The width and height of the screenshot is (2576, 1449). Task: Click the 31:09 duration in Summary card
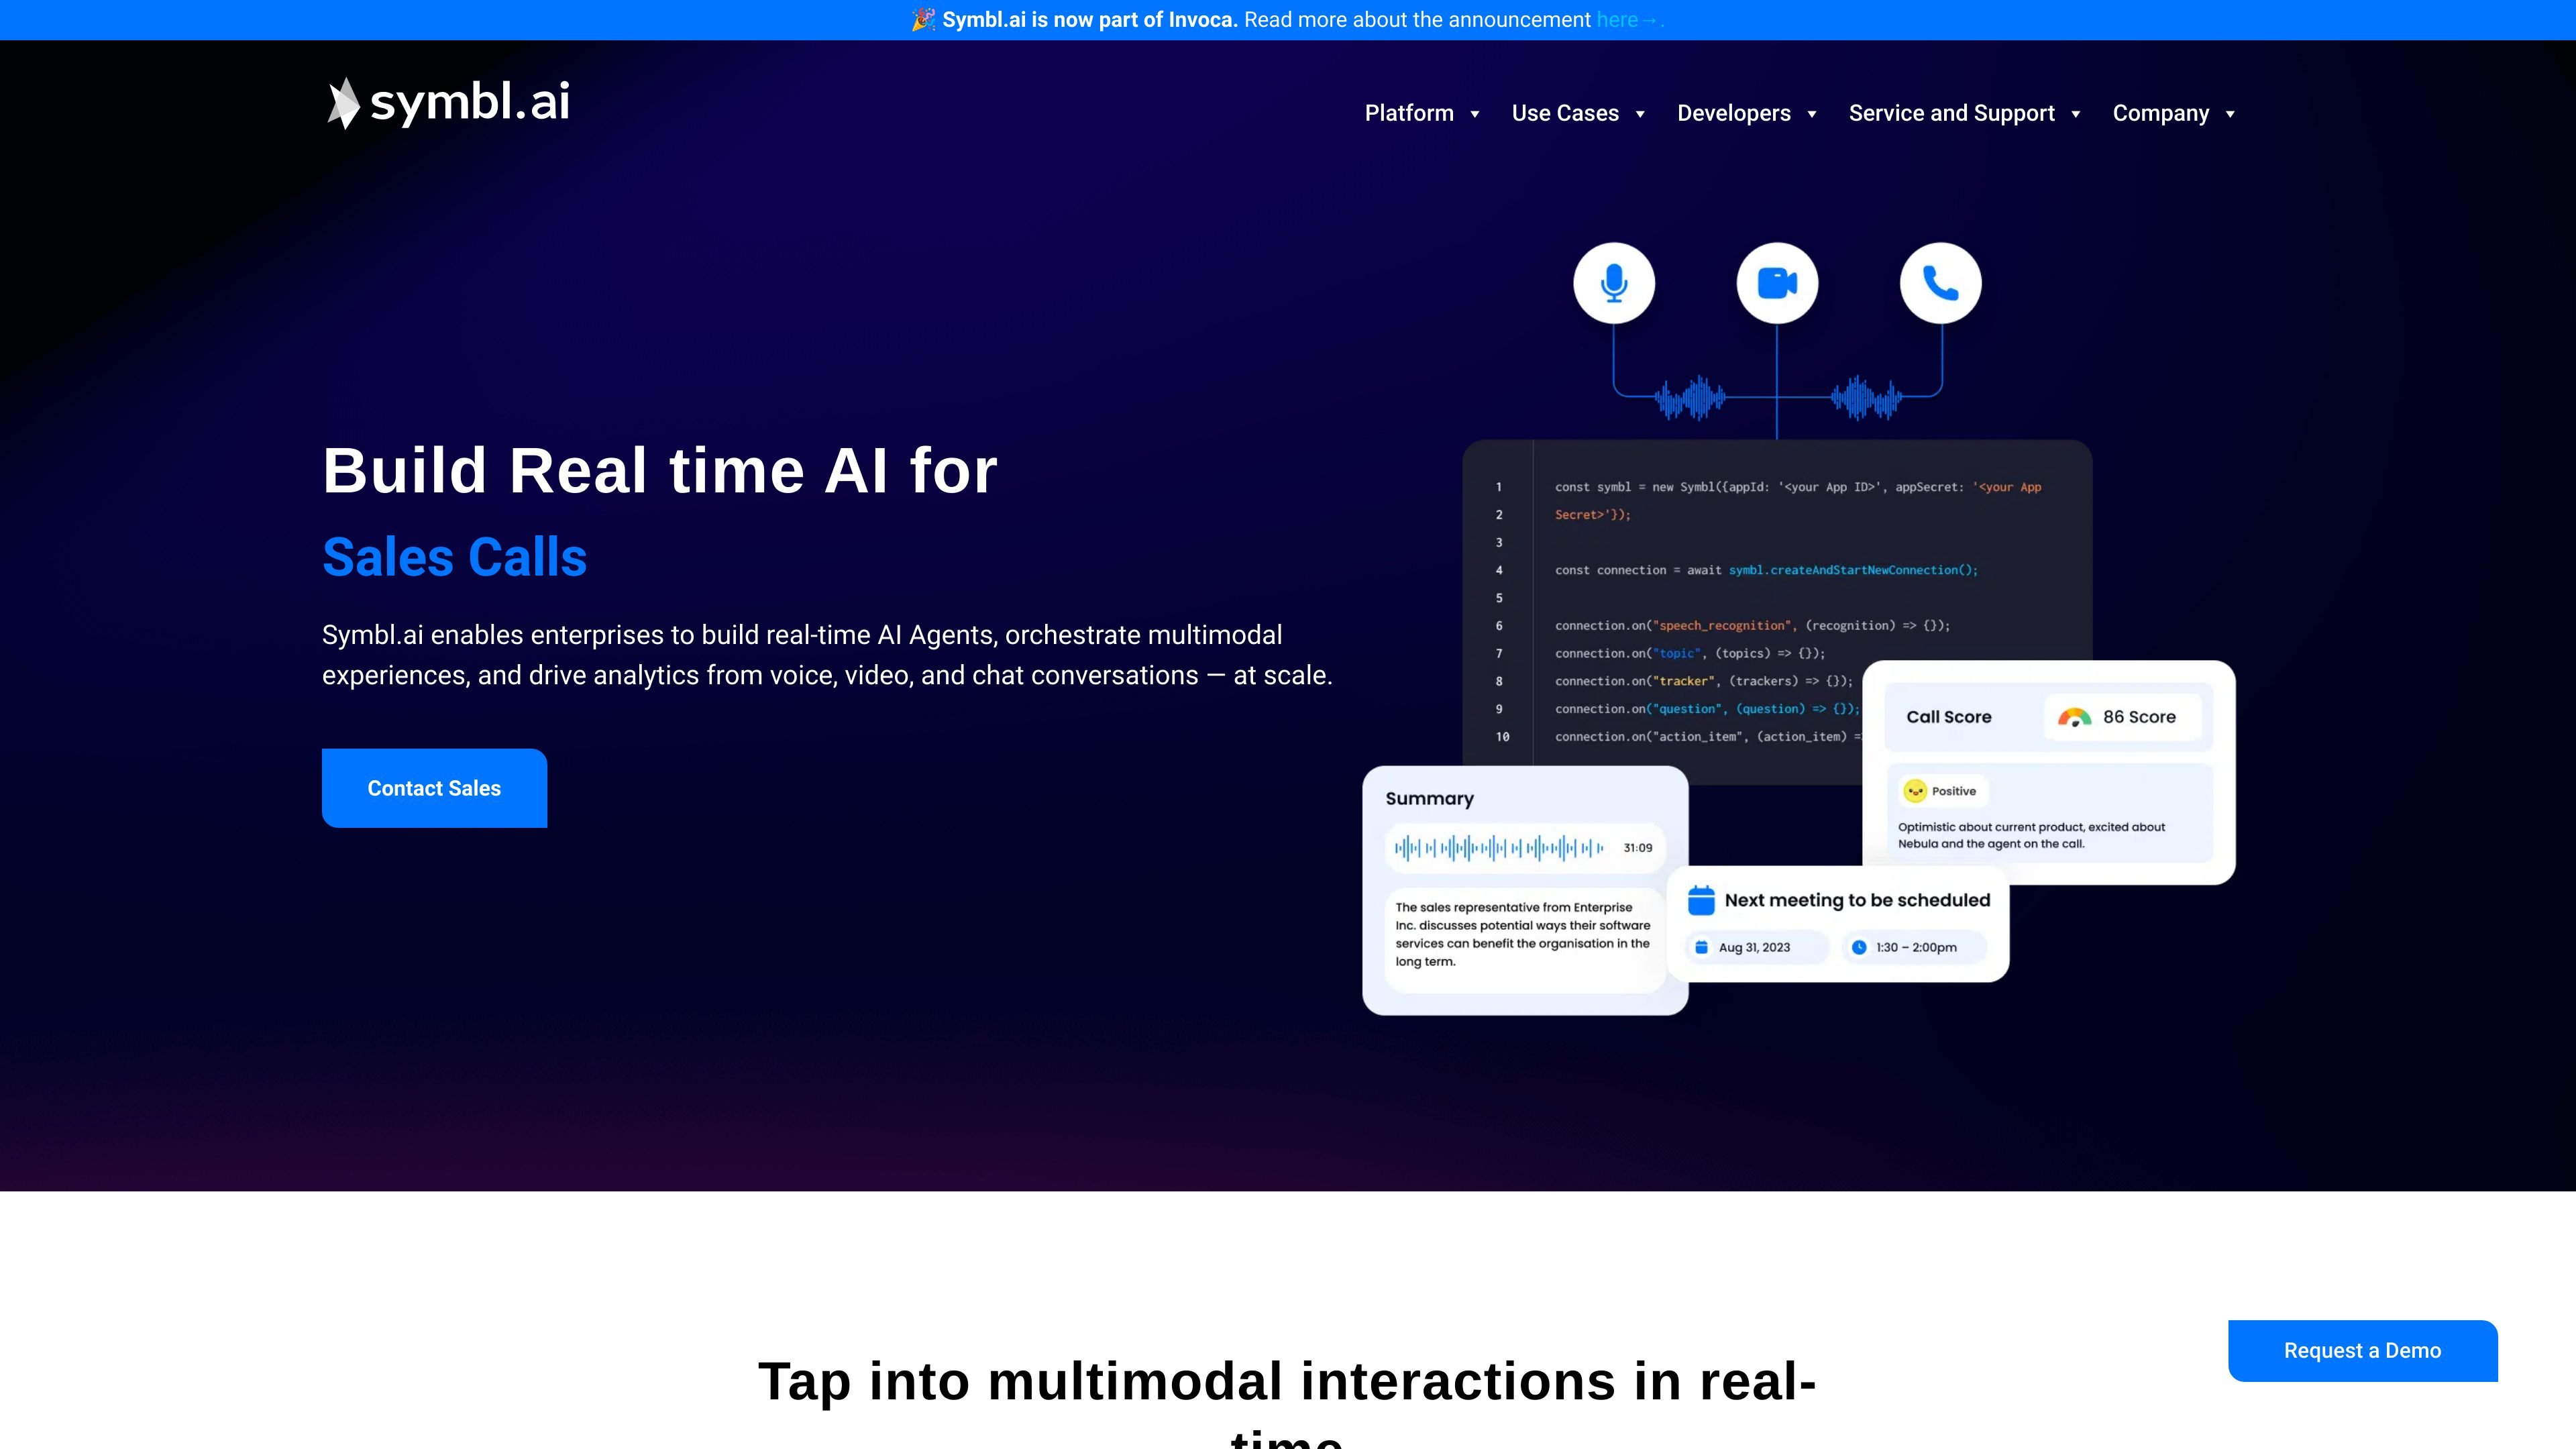[x=1638, y=848]
